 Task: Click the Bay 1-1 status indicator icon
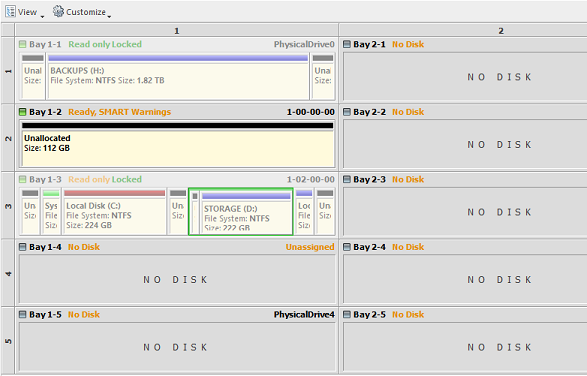point(22,44)
